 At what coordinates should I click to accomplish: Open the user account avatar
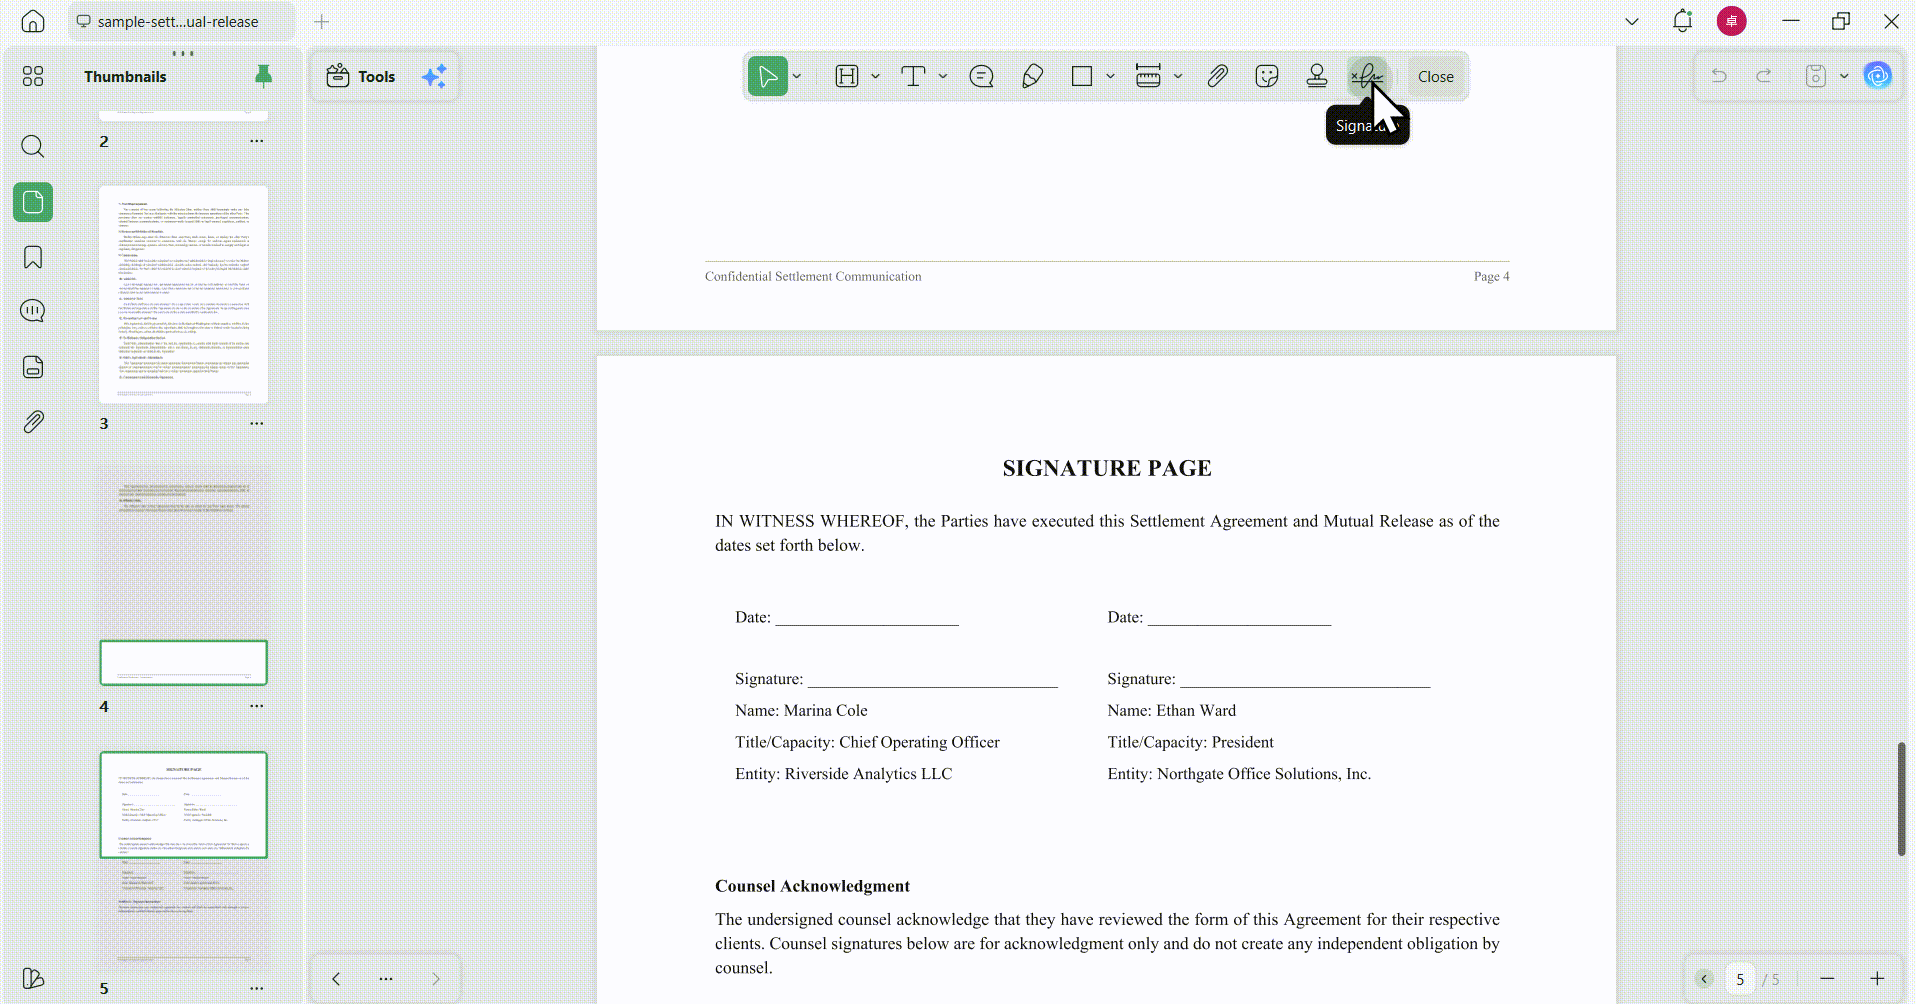tap(1732, 21)
